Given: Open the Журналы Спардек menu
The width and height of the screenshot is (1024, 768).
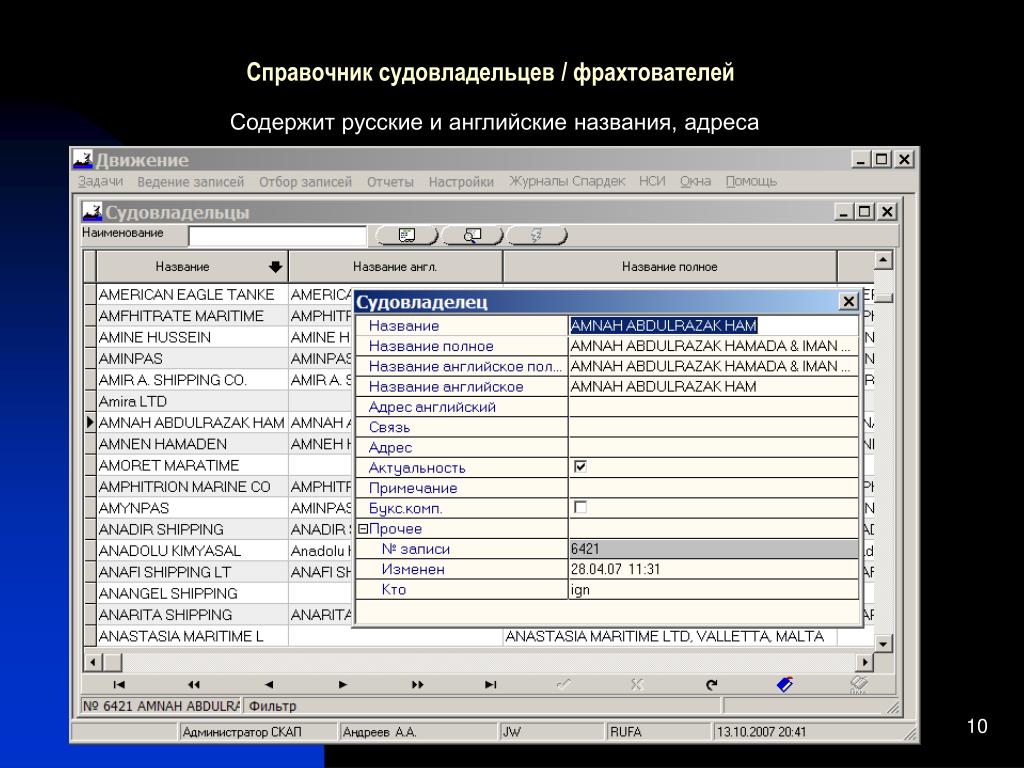Looking at the screenshot, I should (x=567, y=182).
